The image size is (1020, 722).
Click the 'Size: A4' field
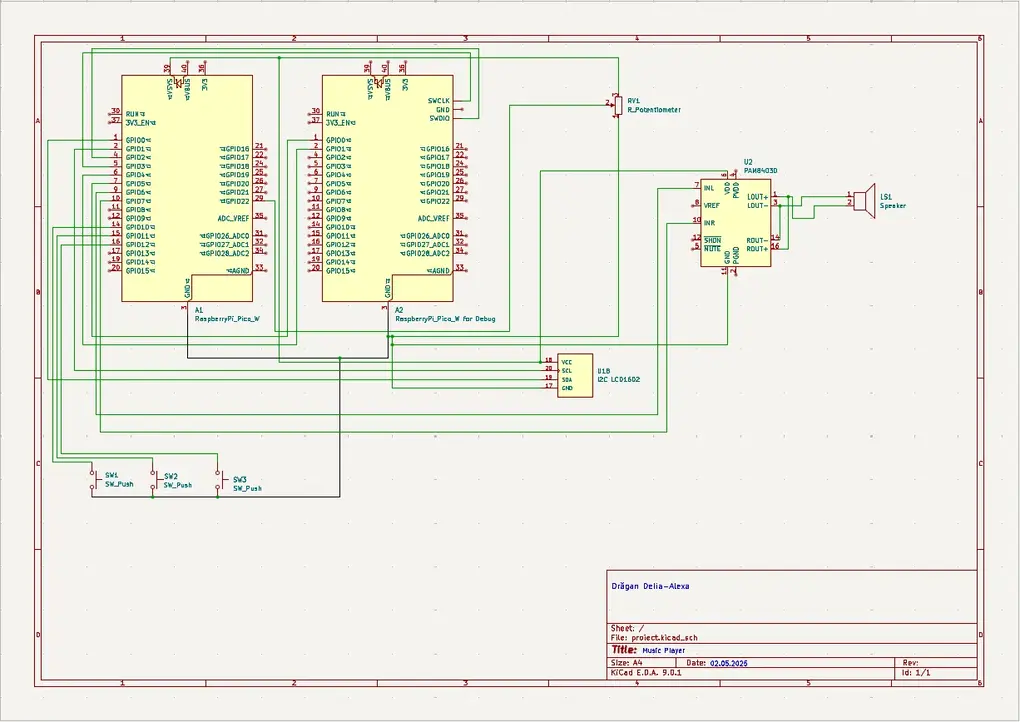626,663
